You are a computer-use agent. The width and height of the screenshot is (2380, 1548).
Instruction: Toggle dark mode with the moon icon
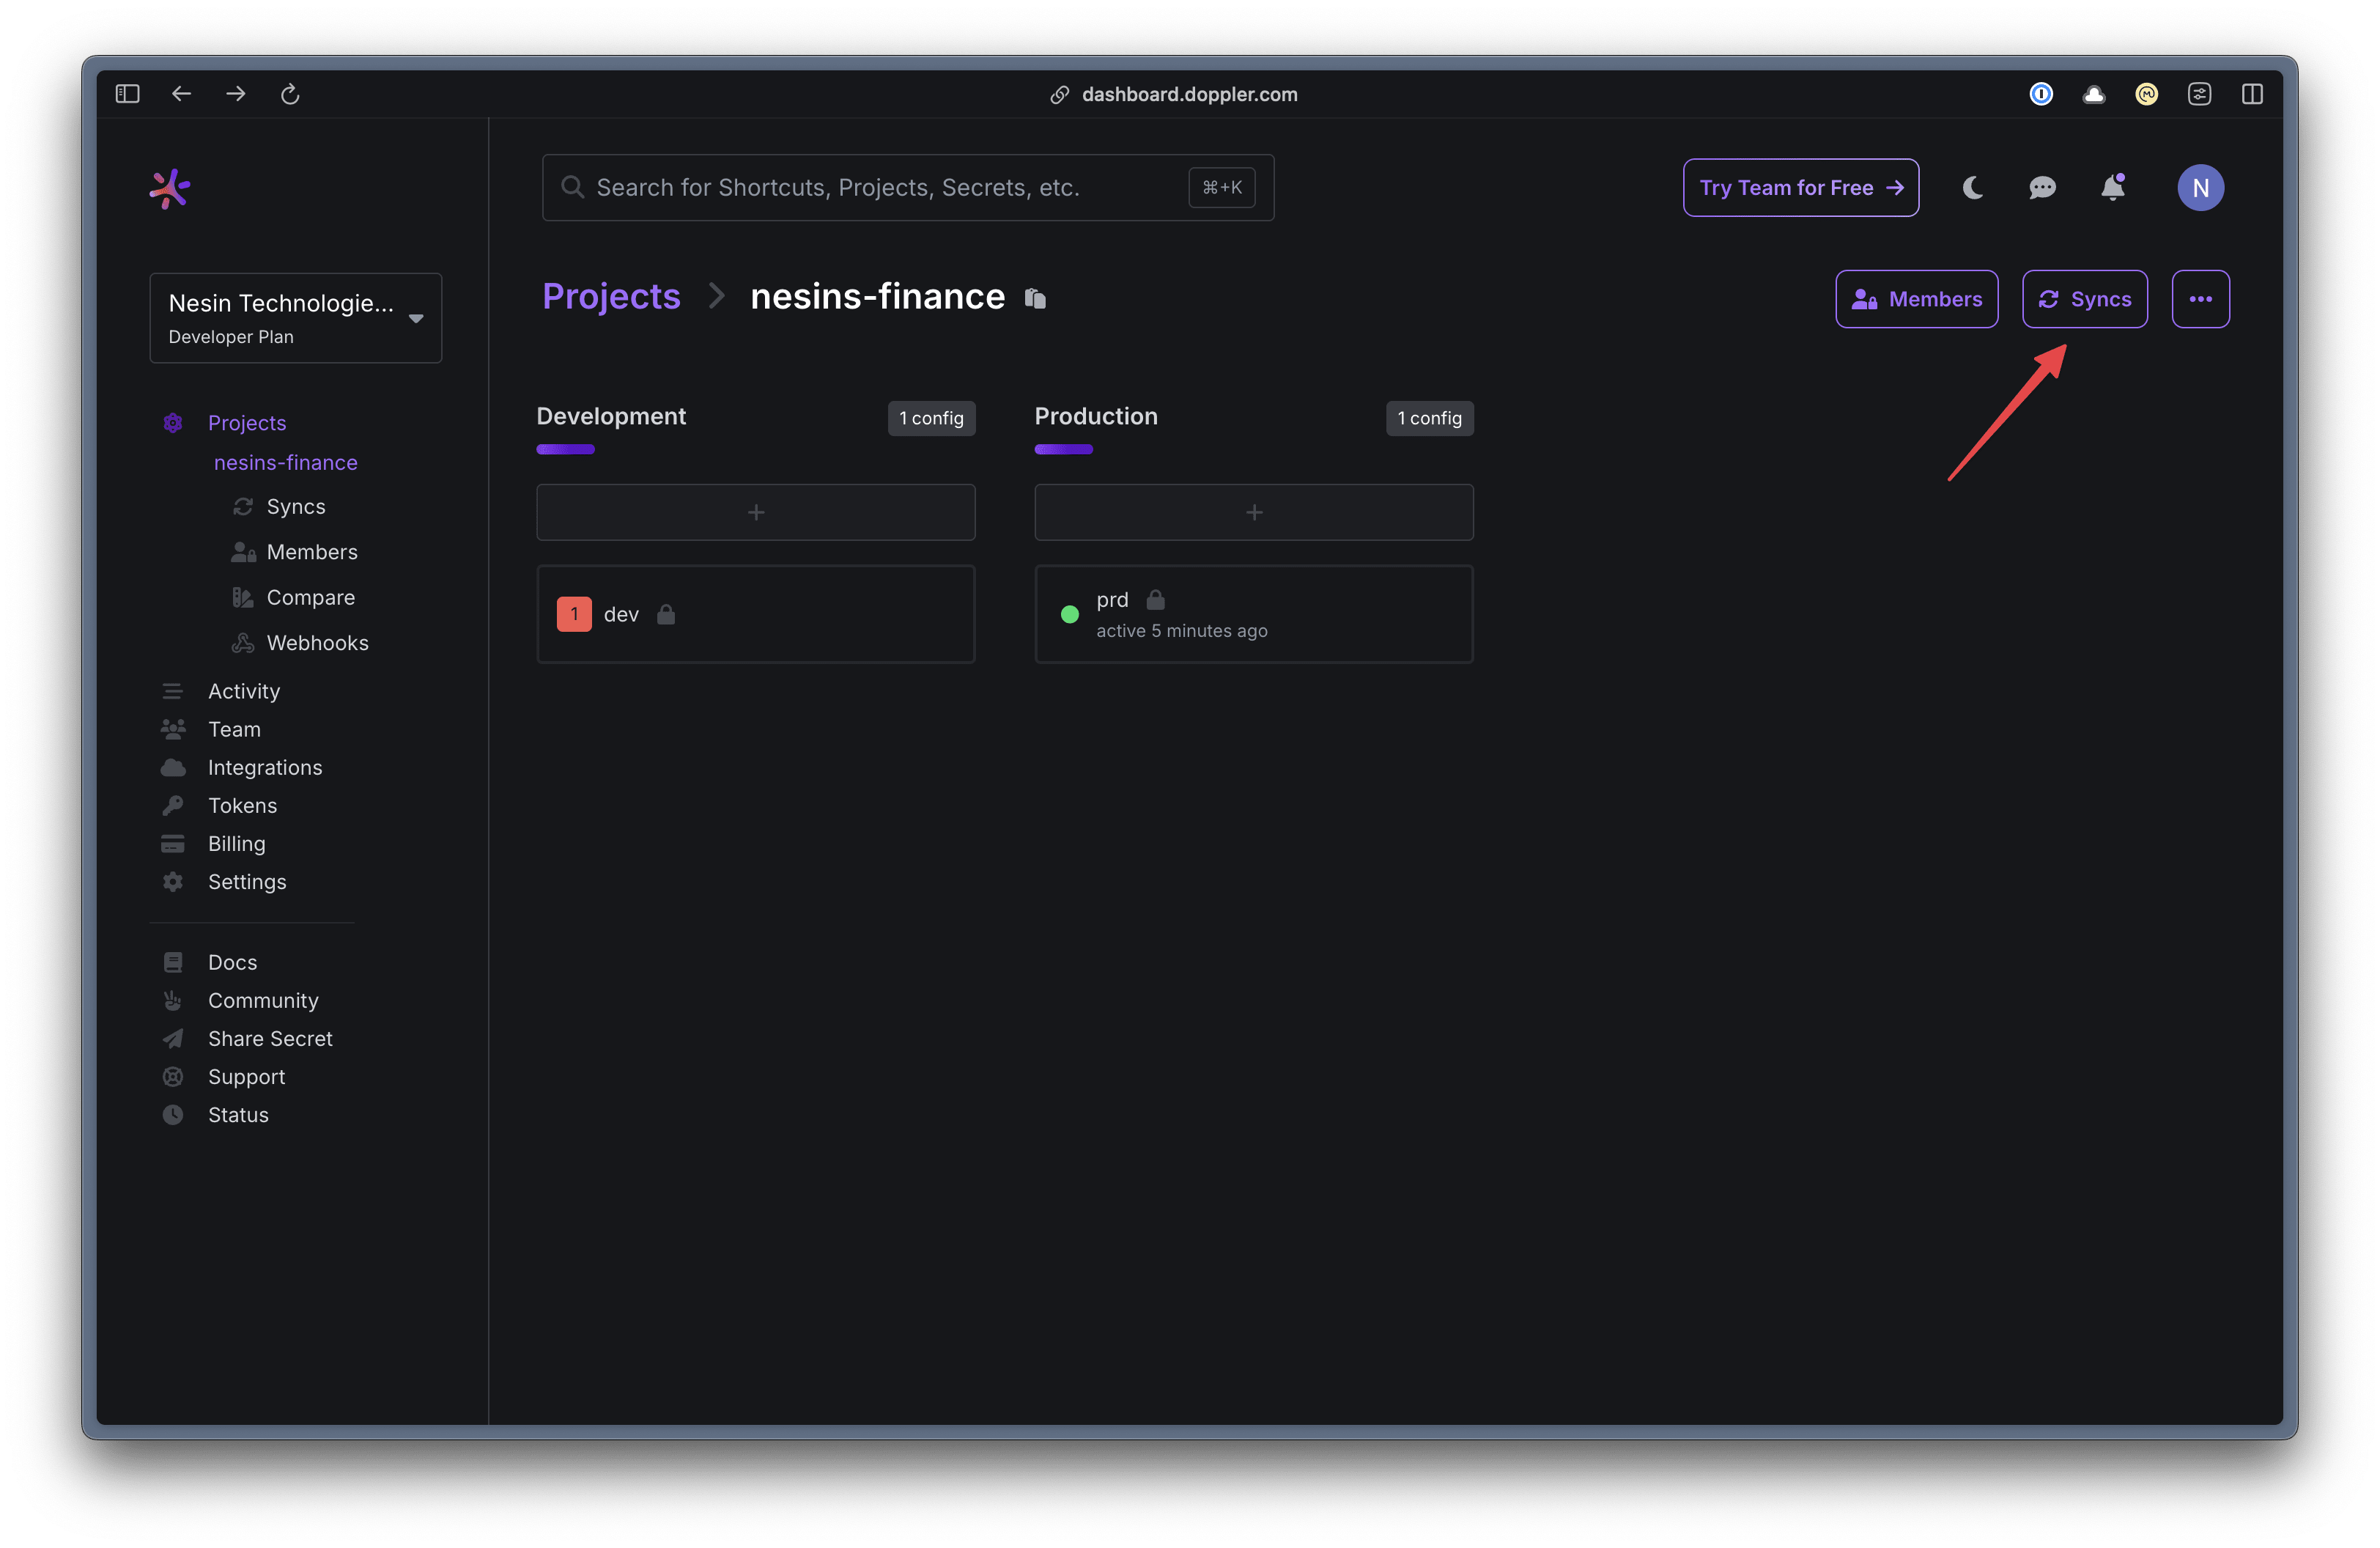coord(1972,188)
